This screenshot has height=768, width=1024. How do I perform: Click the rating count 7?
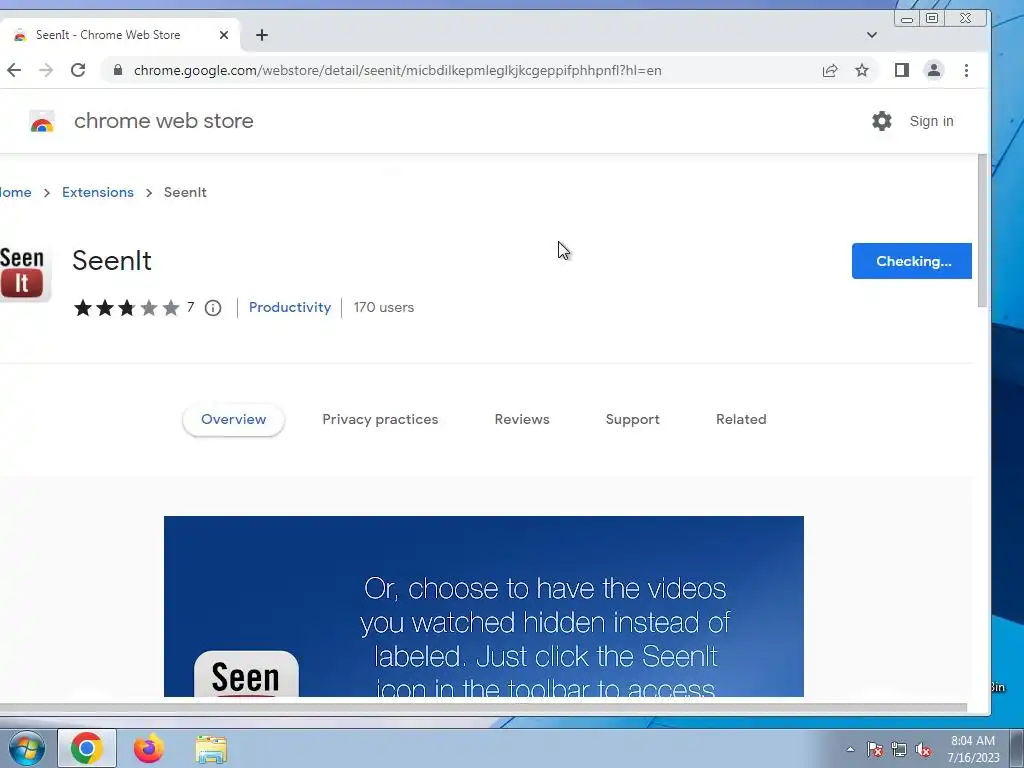190,307
